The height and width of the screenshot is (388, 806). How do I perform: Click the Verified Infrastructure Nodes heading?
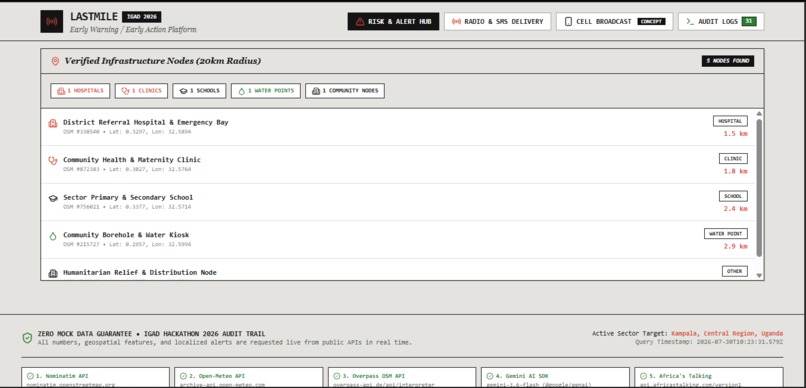(x=162, y=61)
